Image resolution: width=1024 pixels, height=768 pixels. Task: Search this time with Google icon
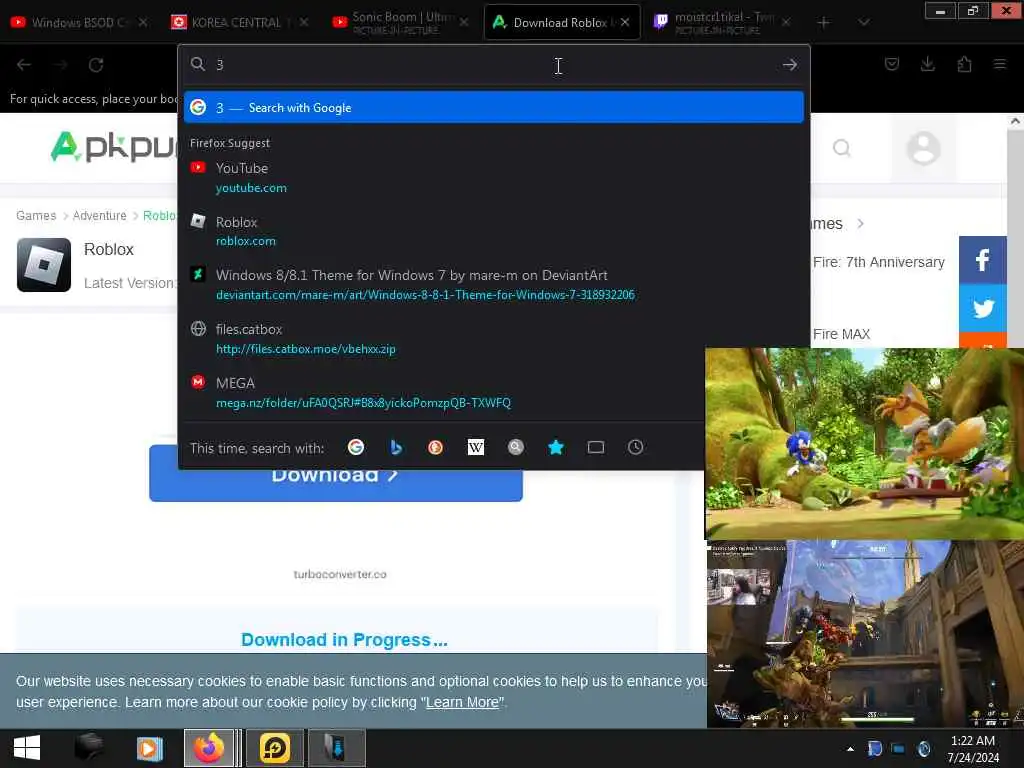pyautogui.click(x=356, y=447)
